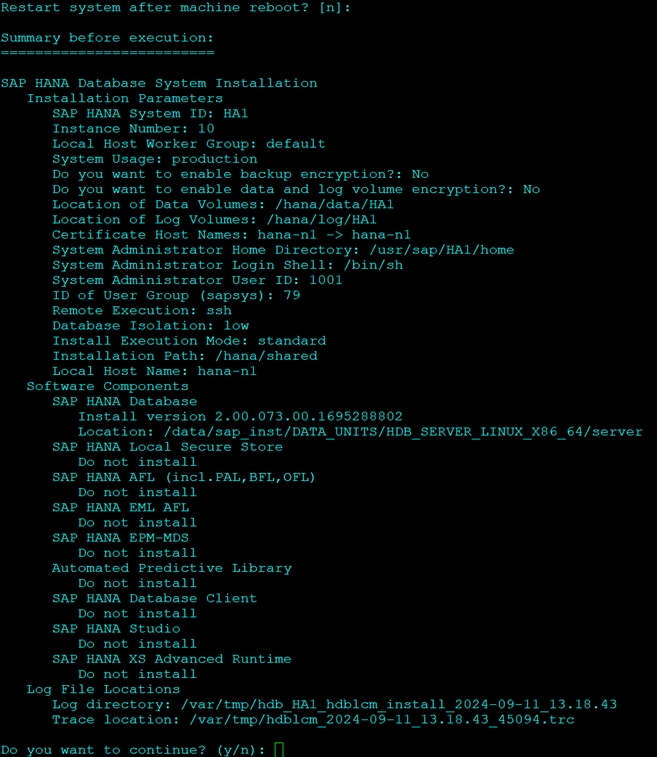The height and width of the screenshot is (757, 657).
Task: Click the data volumes path /hana/data/HA1
Action: [334, 204]
